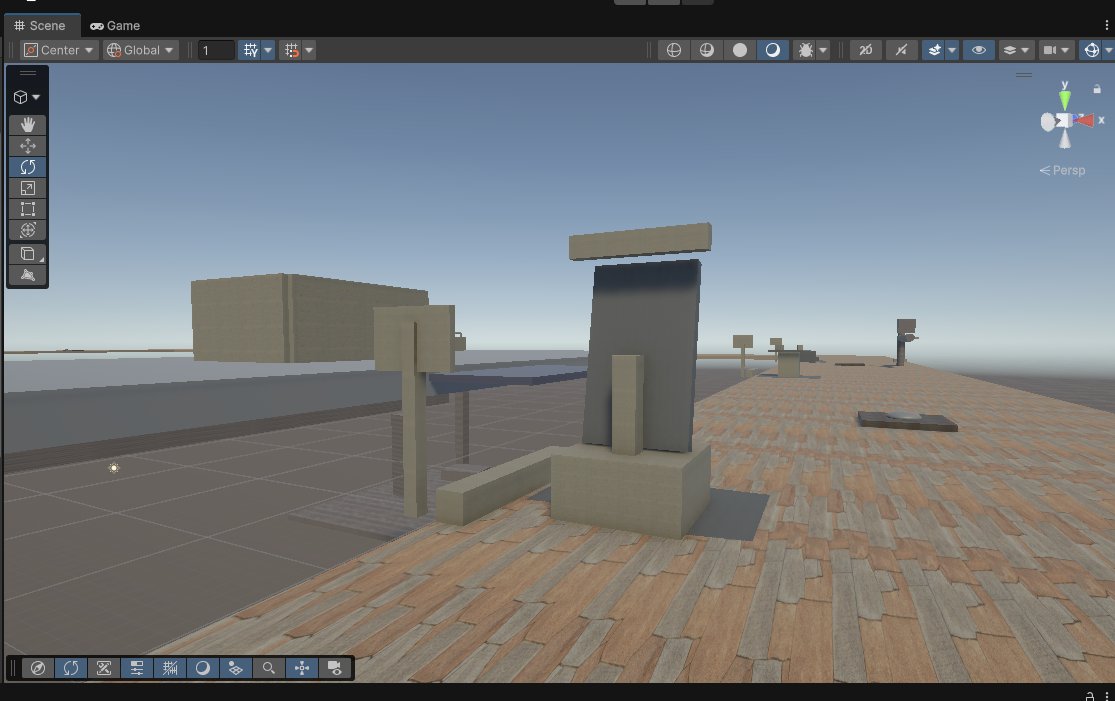This screenshot has height=701, width=1115.
Task: Click the search magnifier in the bottom overlay
Action: [269, 668]
